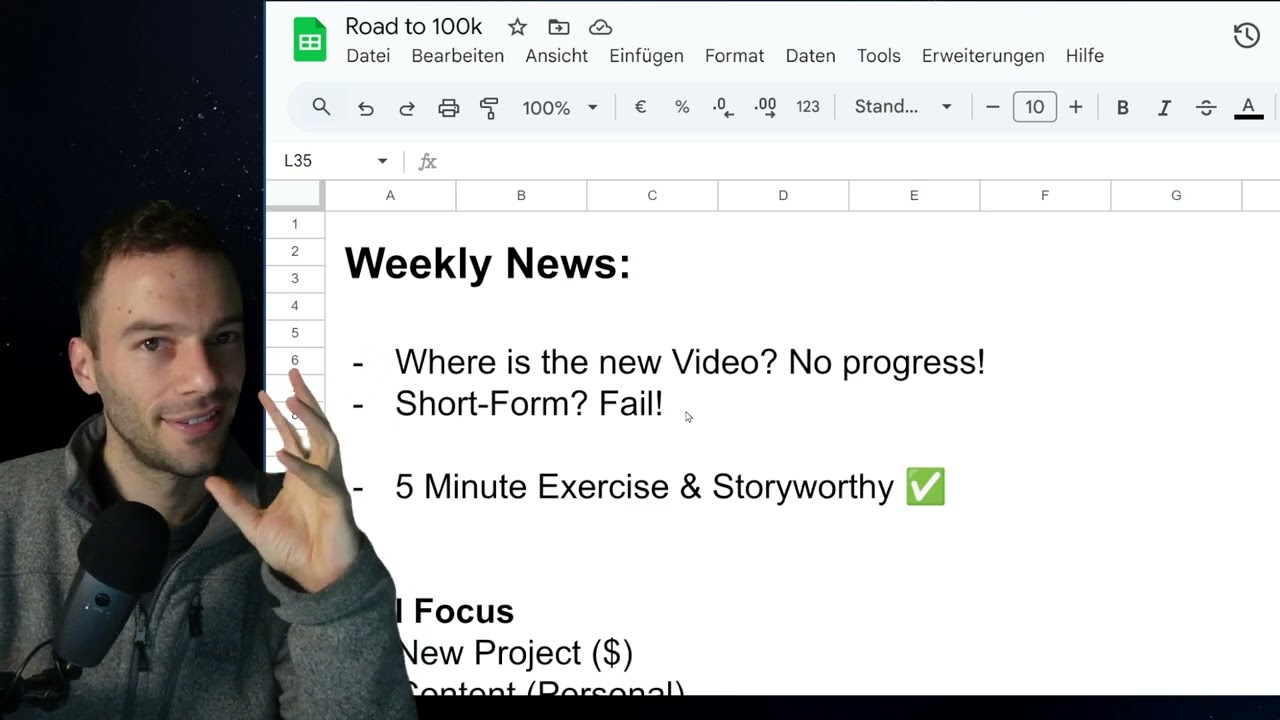Screen dimensions: 1280x720
Task: Redo the last action
Action: pos(407,107)
